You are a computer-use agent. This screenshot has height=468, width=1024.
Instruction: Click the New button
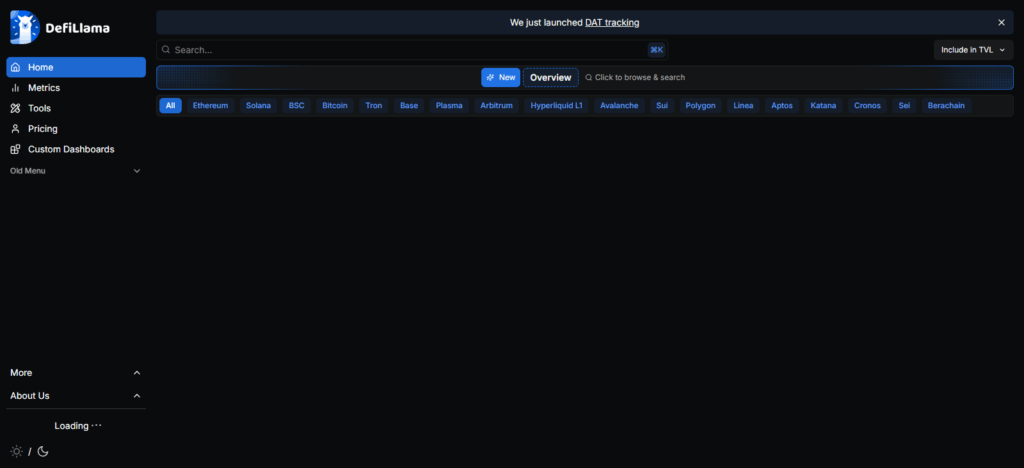tap(501, 77)
